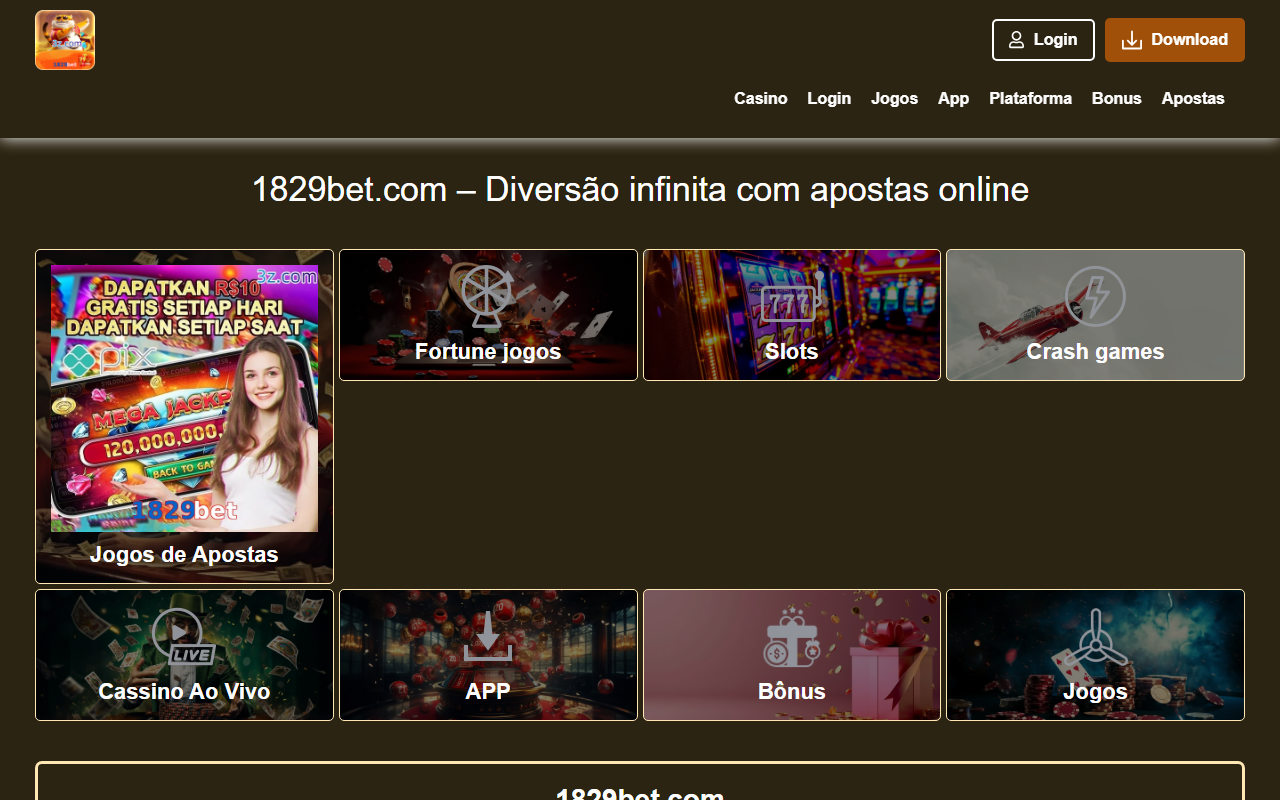Click the LIVE play icon on Cassino Ao Vivo
Viewport: 1280px width, 800px height.
coord(182,637)
